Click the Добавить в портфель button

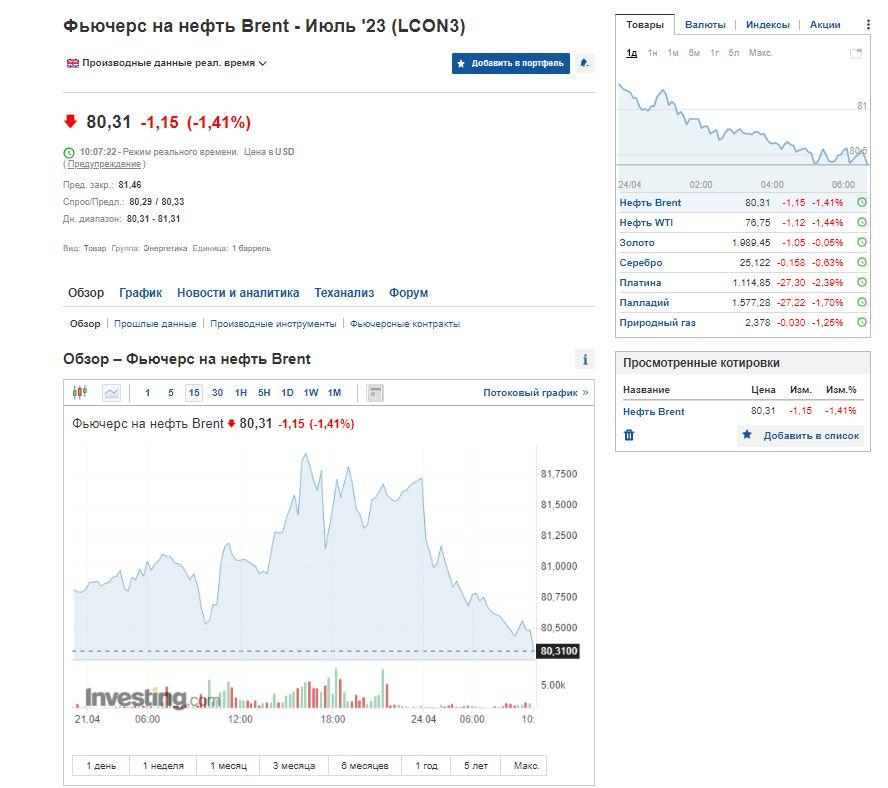tap(511, 63)
